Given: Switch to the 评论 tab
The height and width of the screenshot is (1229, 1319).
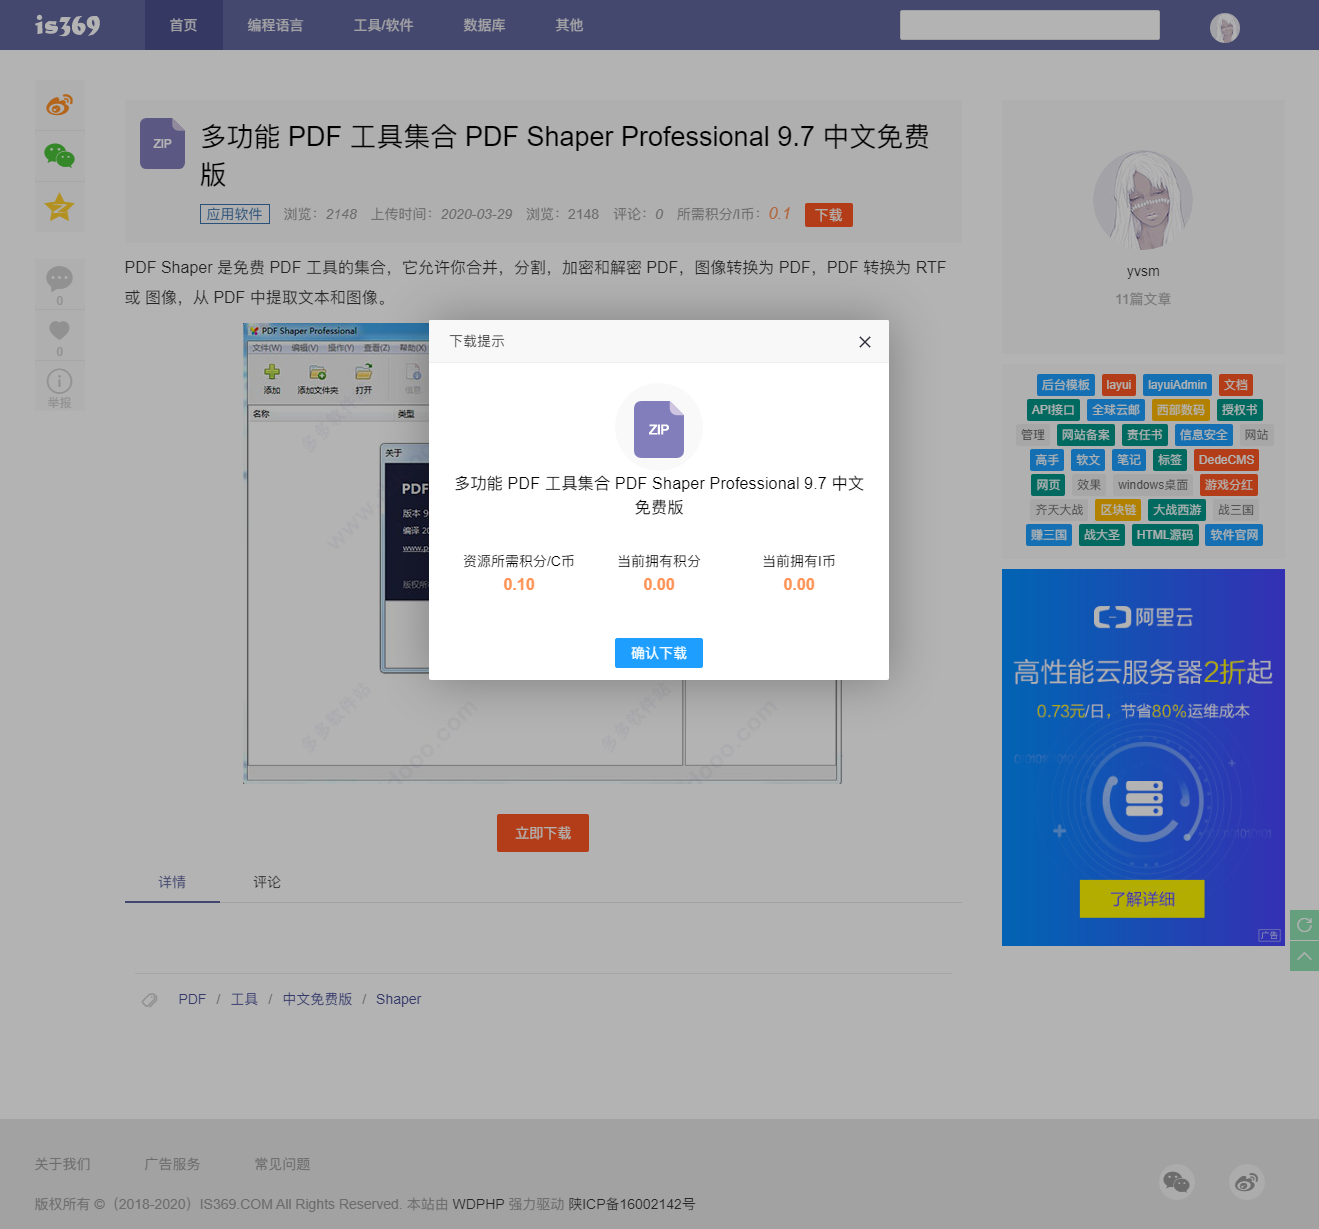Looking at the screenshot, I should click(x=267, y=882).
